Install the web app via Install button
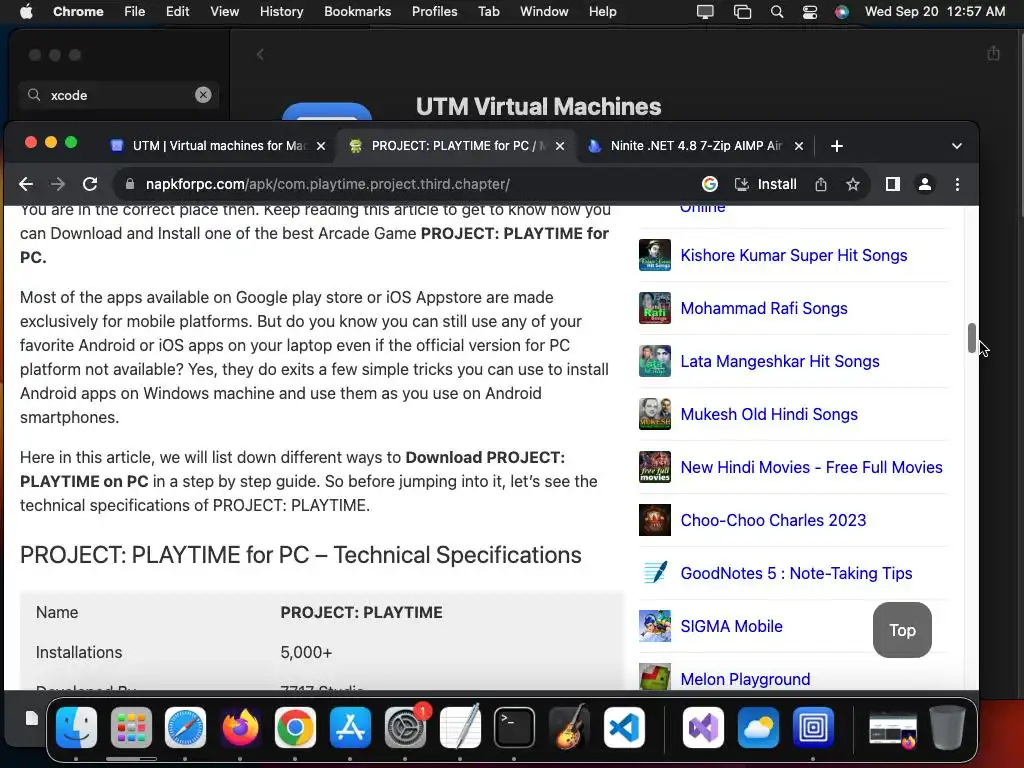The width and height of the screenshot is (1024, 768). (765, 184)
